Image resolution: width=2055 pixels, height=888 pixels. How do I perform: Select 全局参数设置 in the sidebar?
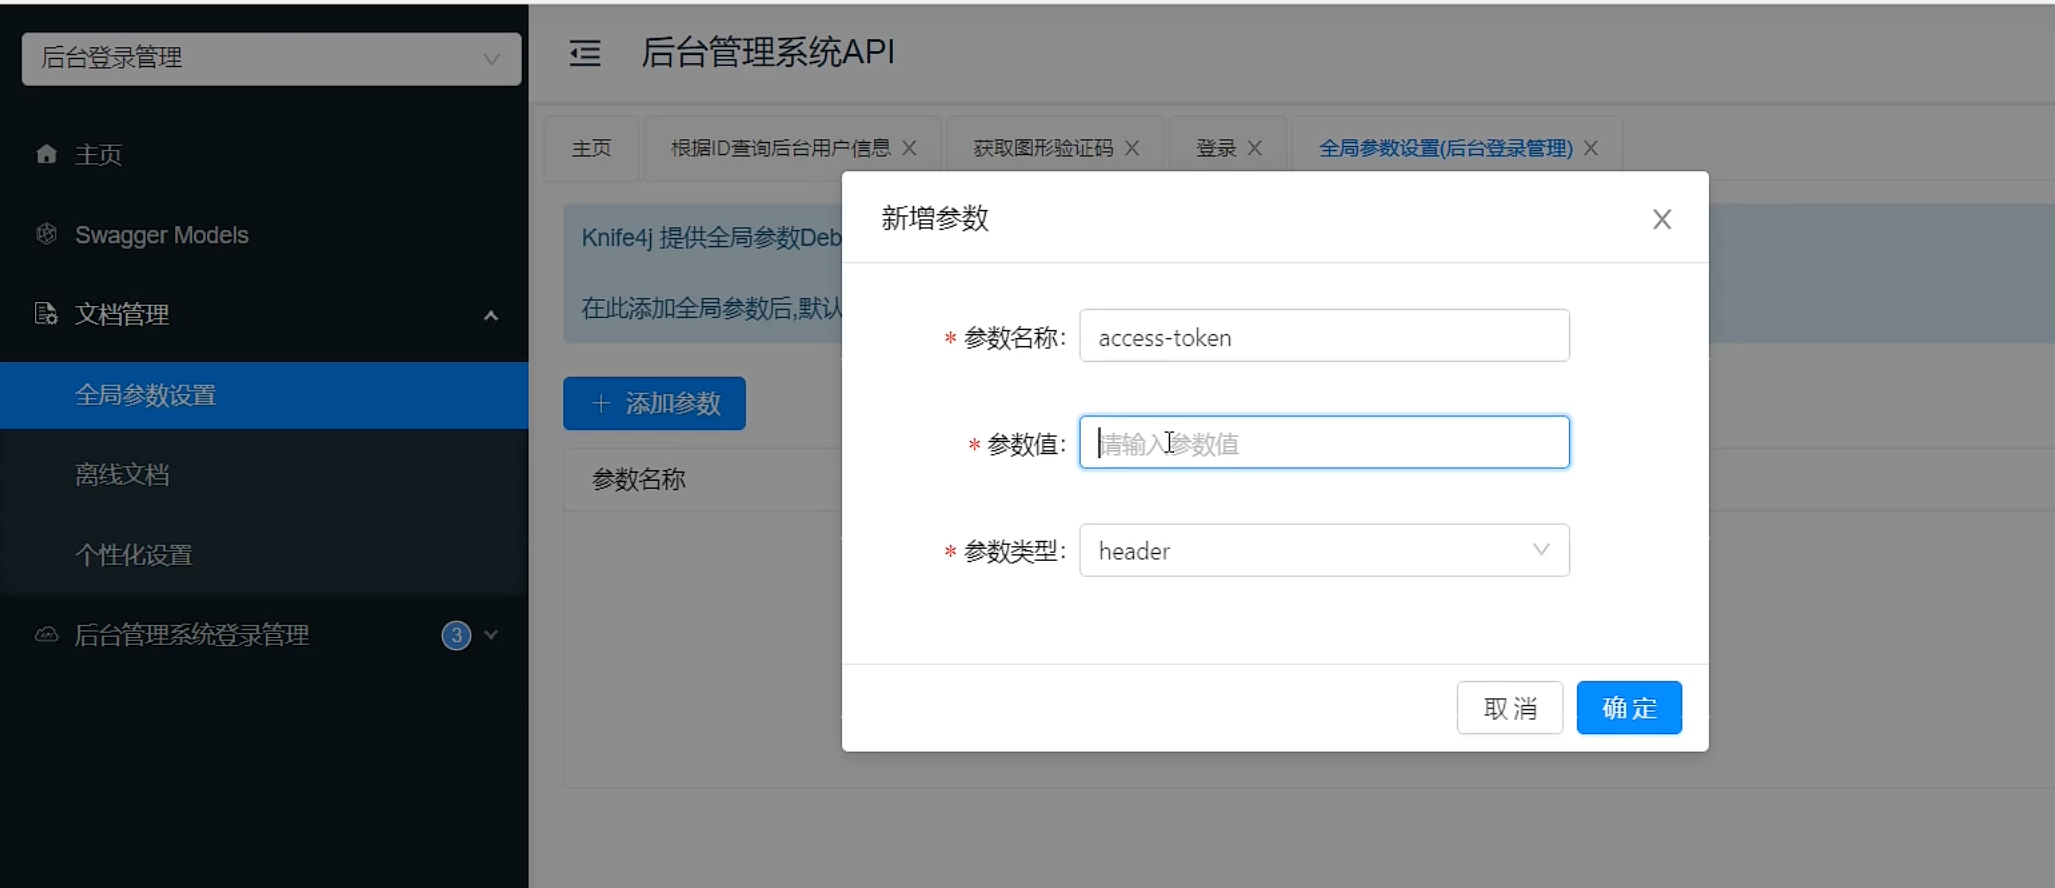264,395
